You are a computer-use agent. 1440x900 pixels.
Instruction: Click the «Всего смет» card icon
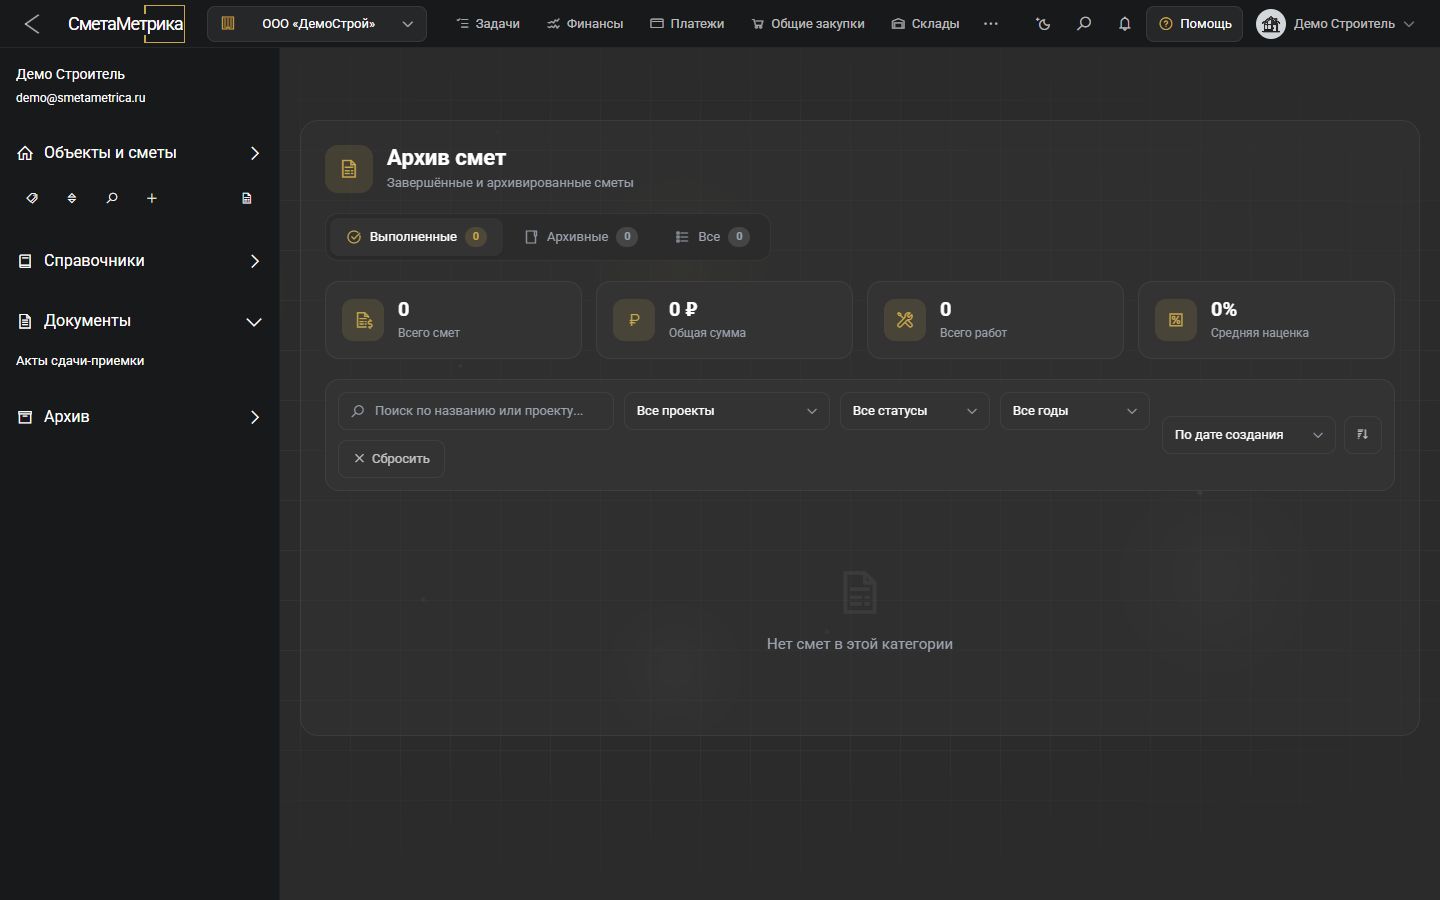[363, 320]
